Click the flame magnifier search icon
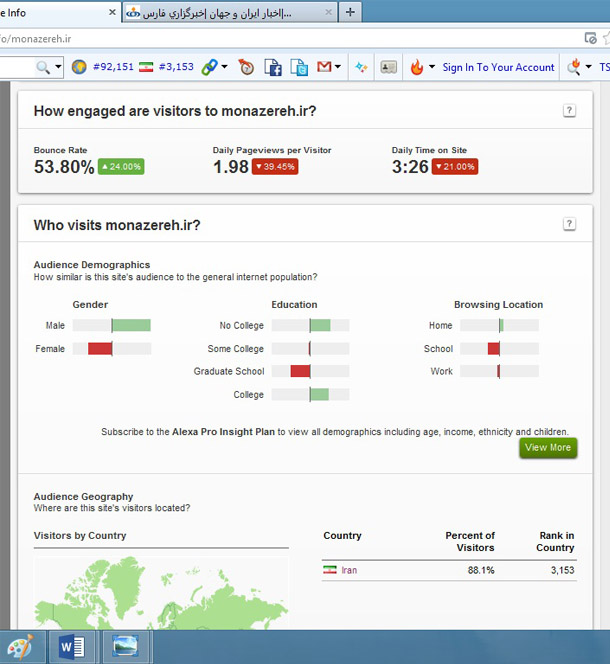 (574, 67)
